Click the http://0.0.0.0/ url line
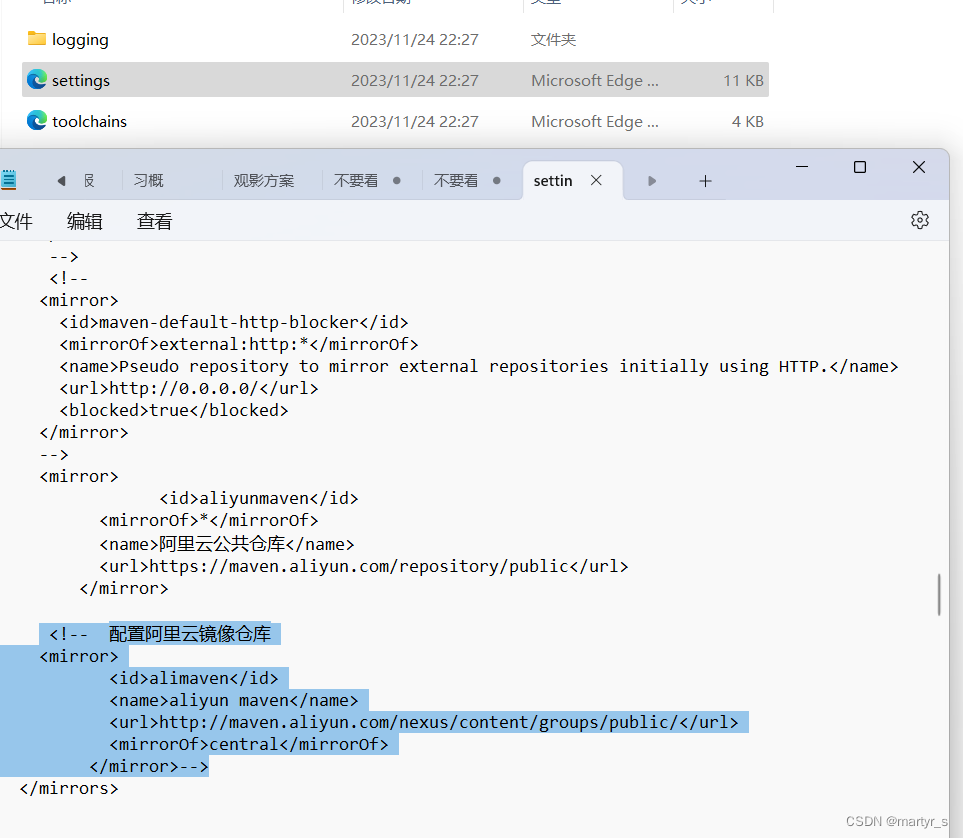Viewport: 963px width, 838px height. (x=189, y=388)
